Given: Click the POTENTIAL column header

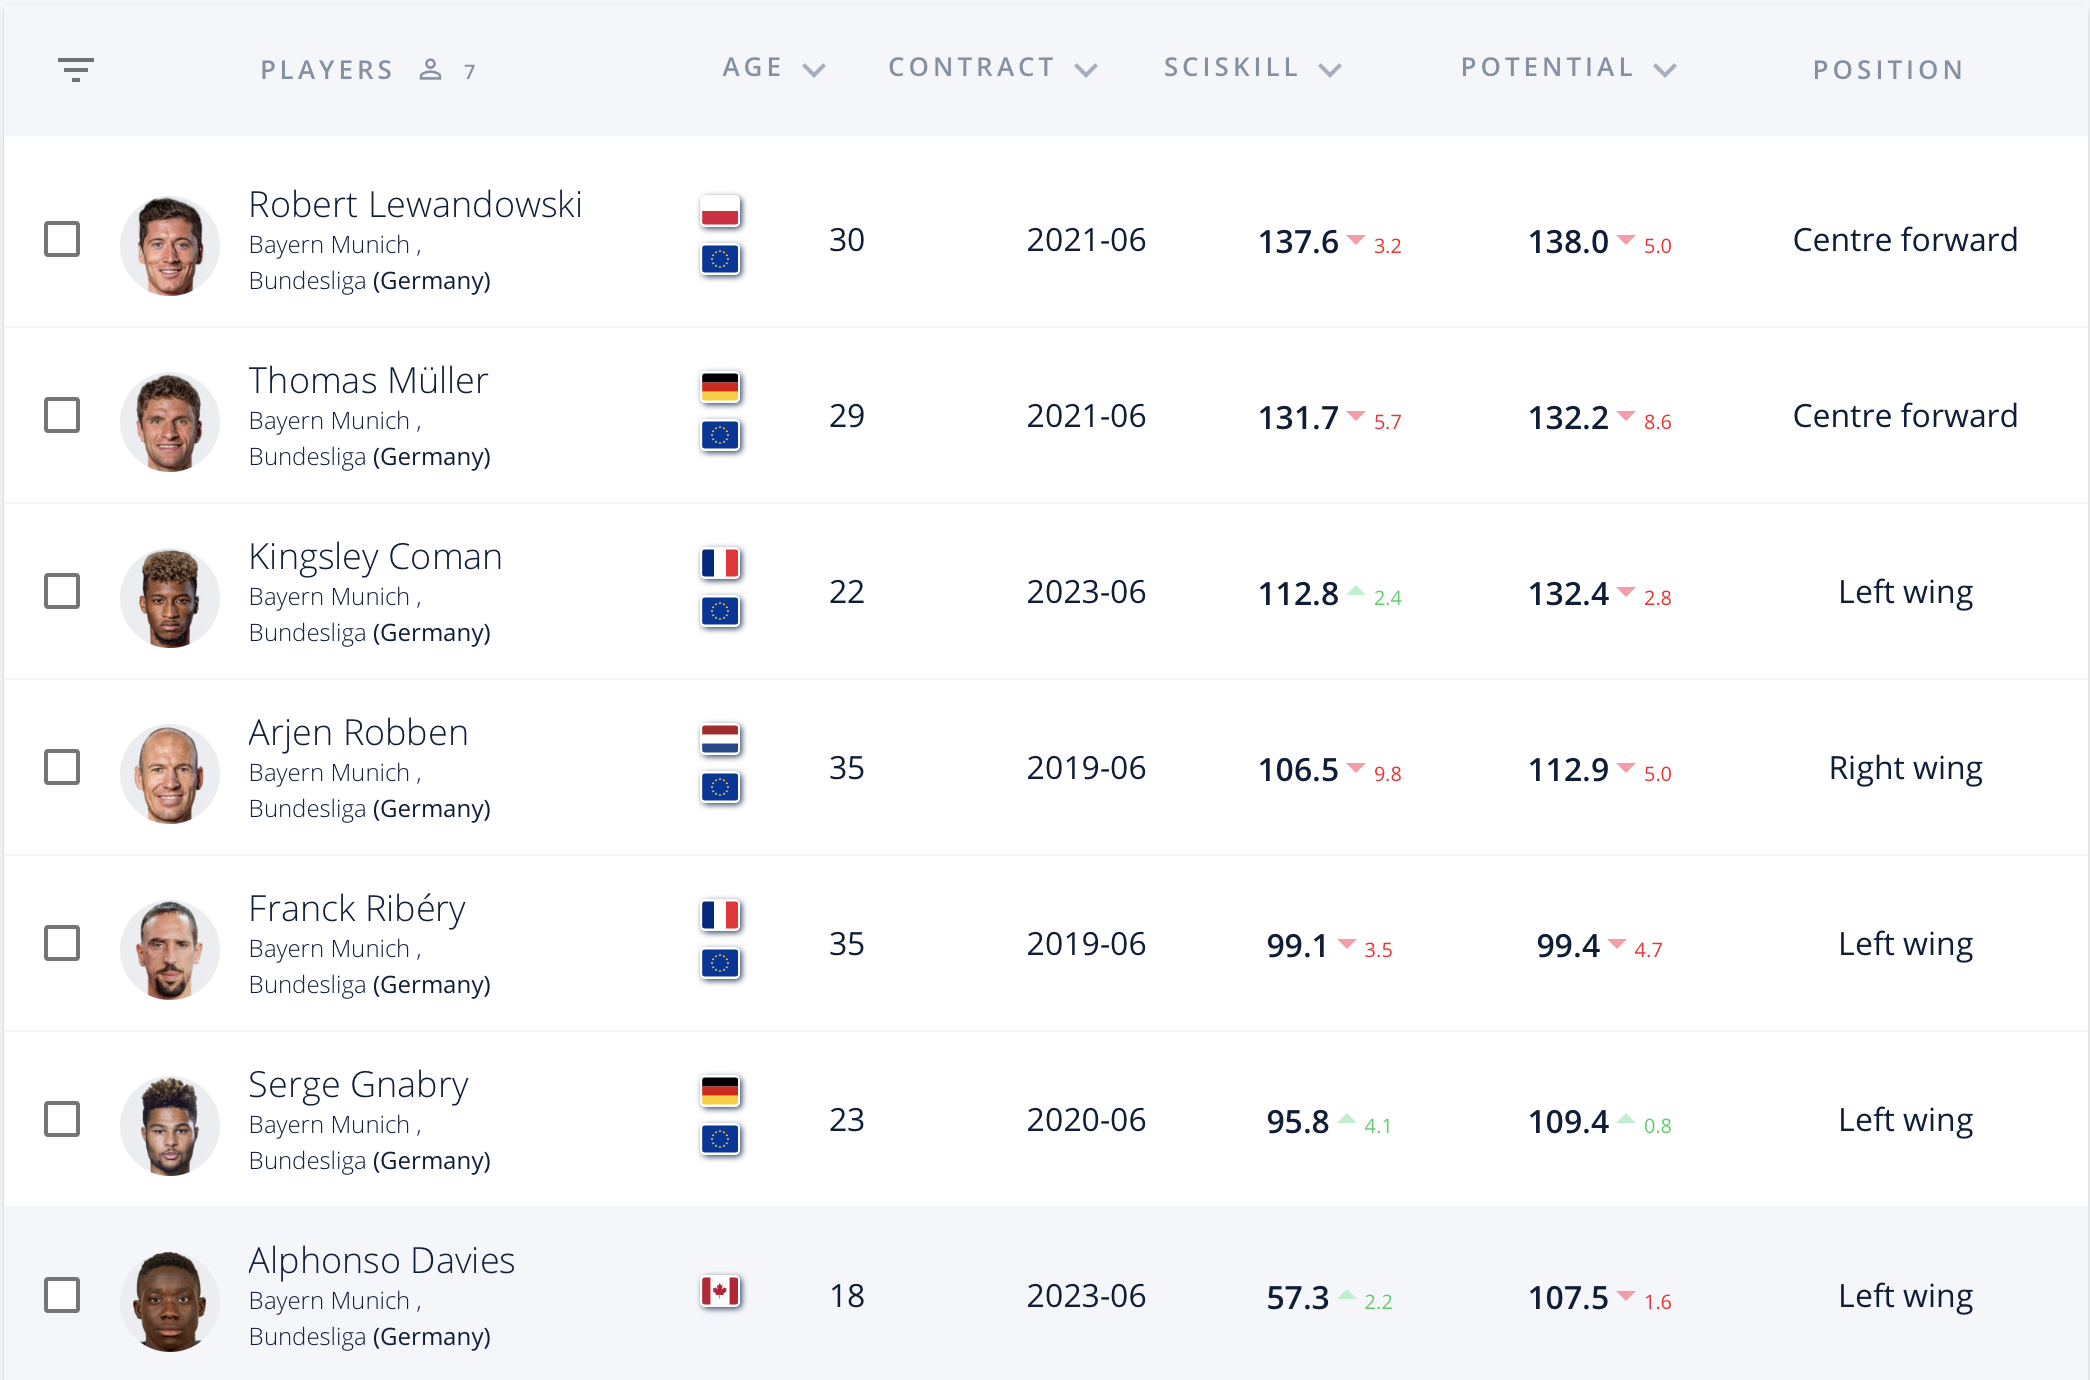Looking at the screenshot, I should point(1547,67).
